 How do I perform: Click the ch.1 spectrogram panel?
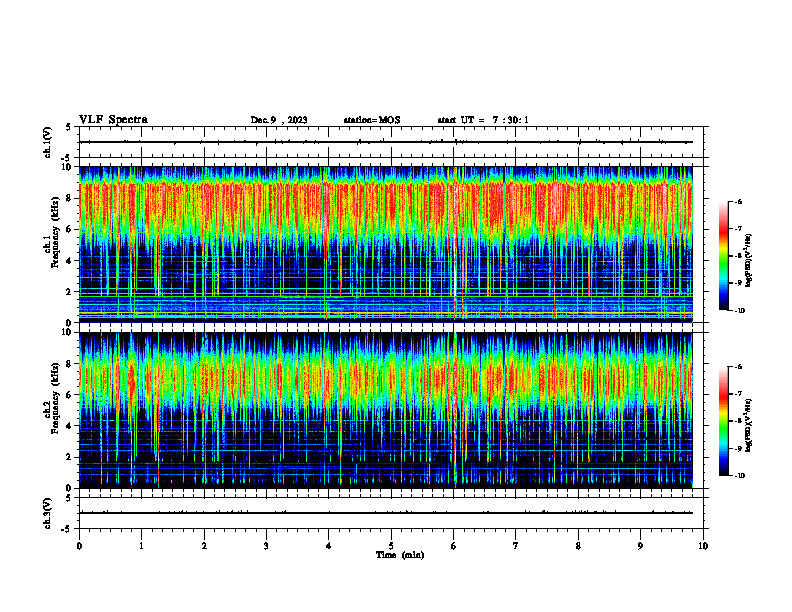coord(386,244)
